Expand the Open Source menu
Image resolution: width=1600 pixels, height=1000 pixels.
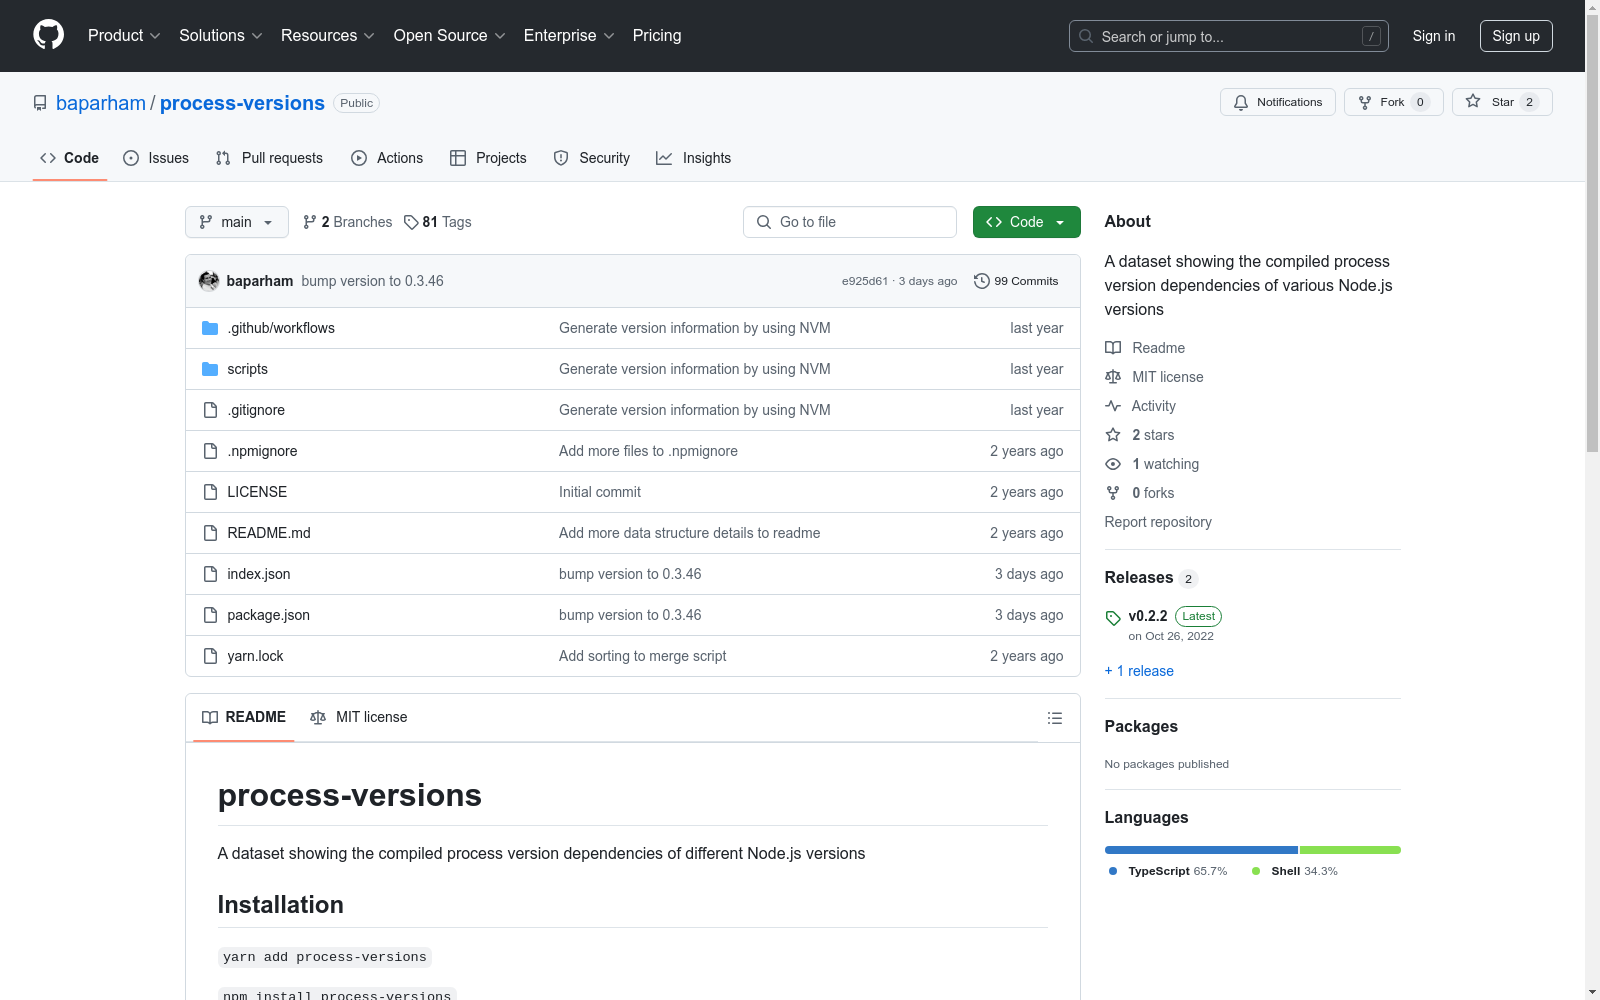click(450, 35)
